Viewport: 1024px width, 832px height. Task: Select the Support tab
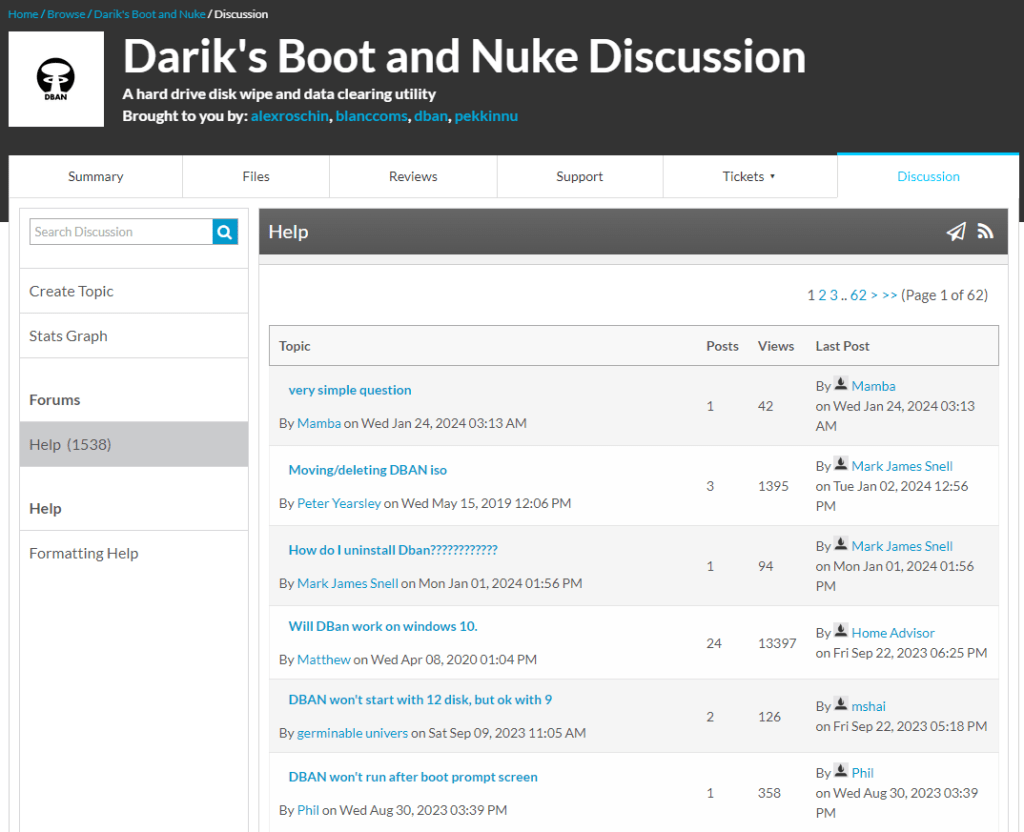(x=580, y=176)
